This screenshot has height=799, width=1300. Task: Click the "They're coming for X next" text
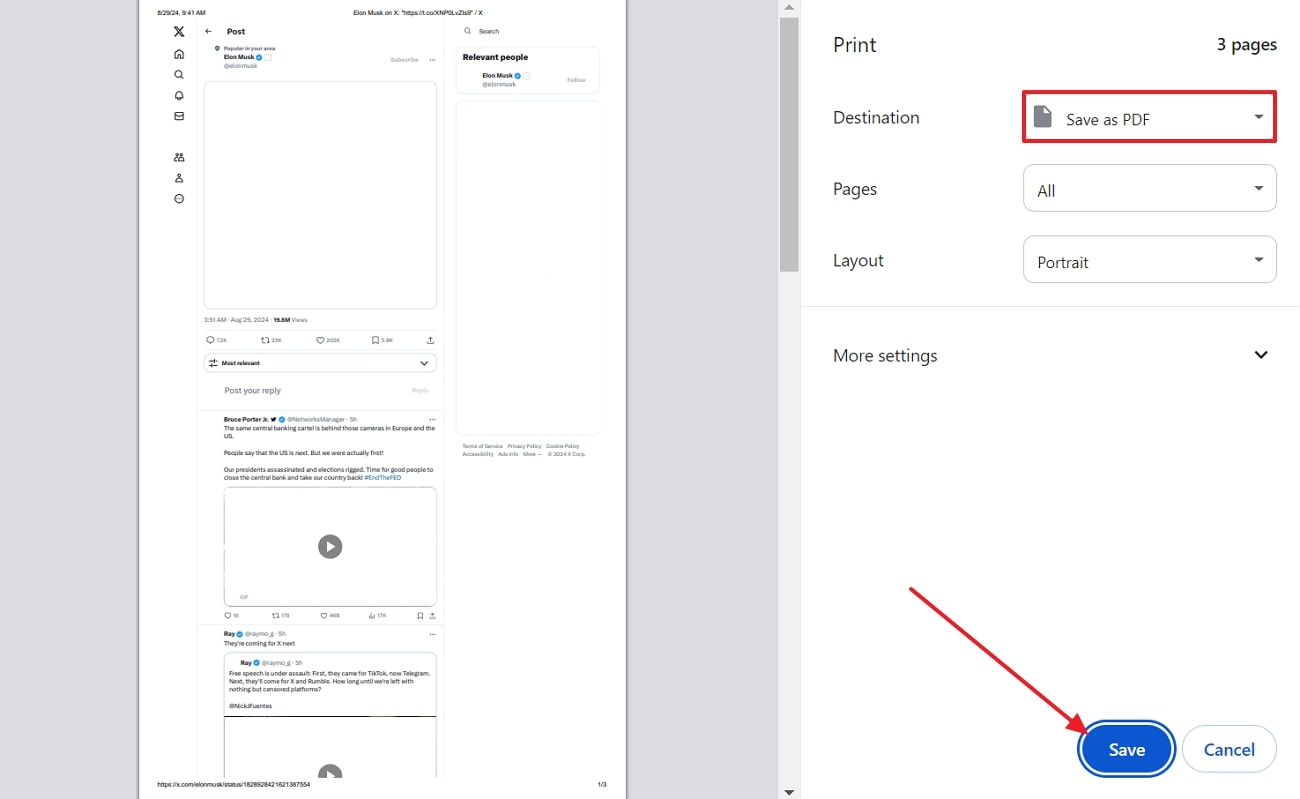point(259,643)
